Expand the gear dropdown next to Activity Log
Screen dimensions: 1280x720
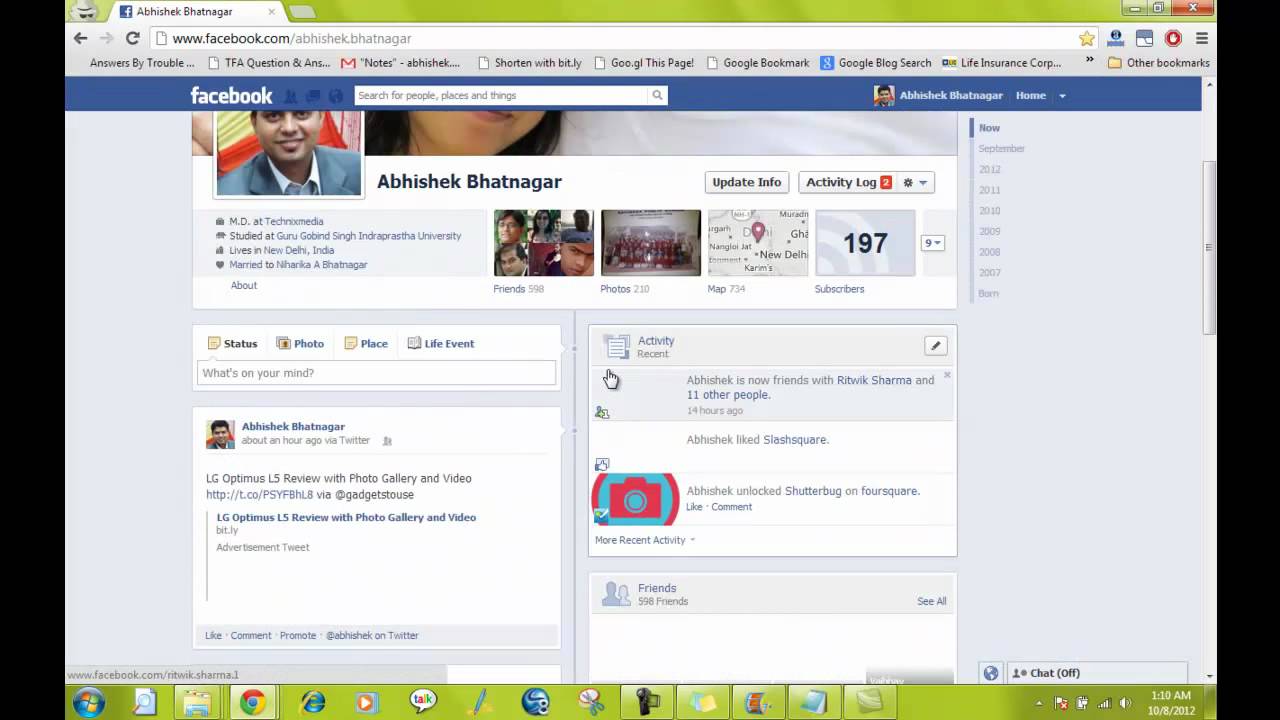(915, 182)
